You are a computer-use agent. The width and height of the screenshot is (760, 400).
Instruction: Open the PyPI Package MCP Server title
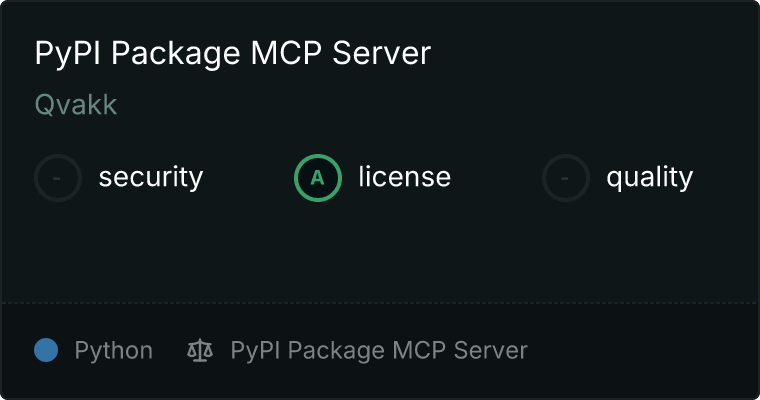[233, 53]
